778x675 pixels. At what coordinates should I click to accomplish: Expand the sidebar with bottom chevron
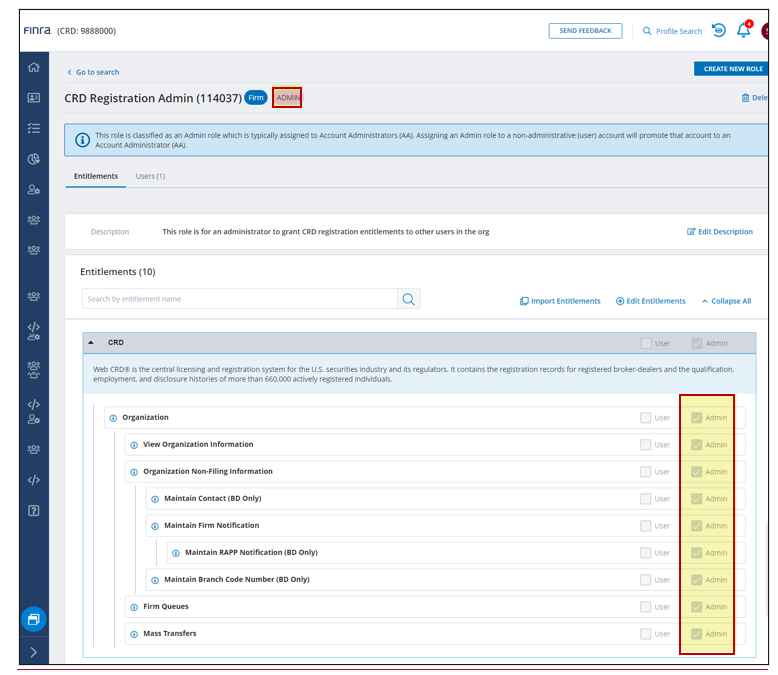point(34,652)
